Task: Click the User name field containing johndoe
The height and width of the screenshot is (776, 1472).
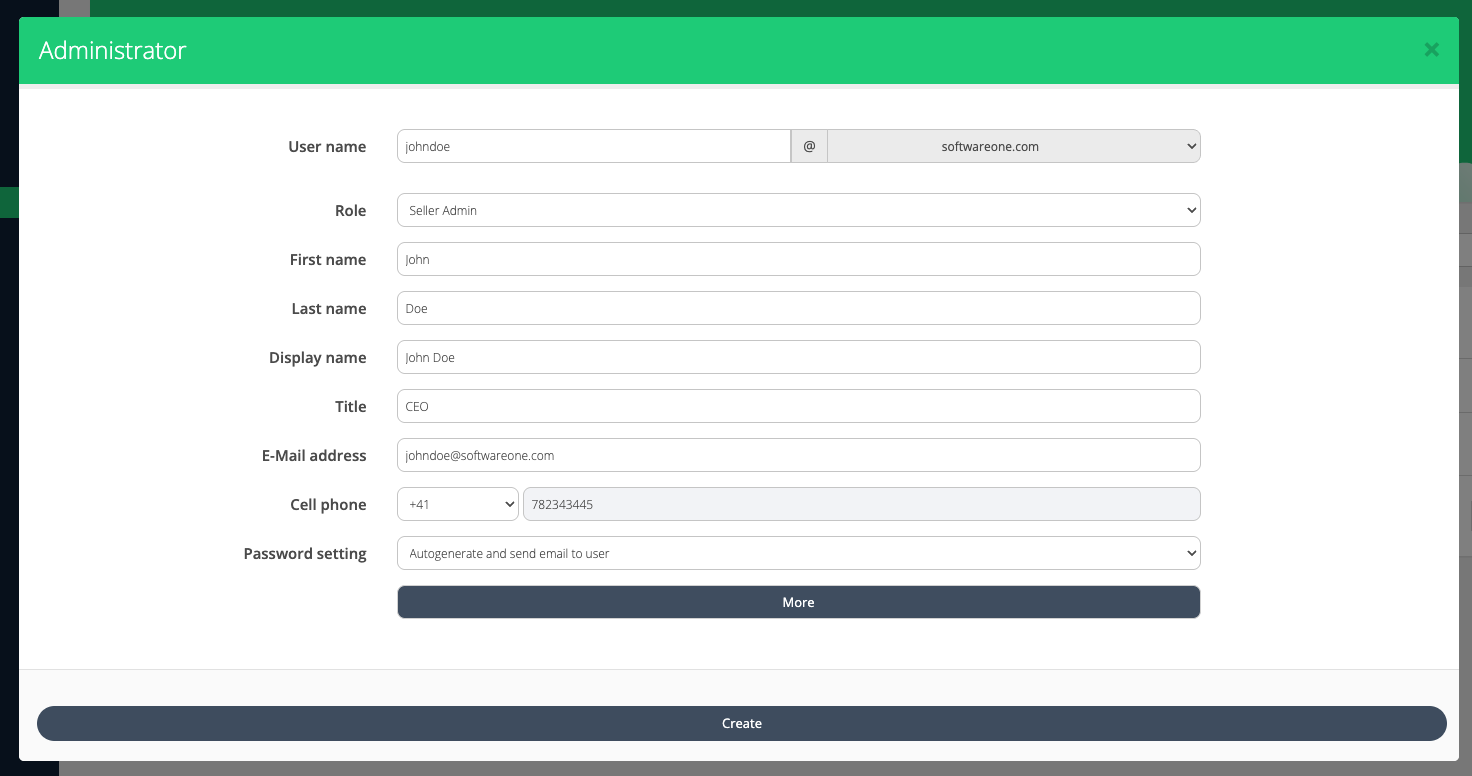Action: 593,146
